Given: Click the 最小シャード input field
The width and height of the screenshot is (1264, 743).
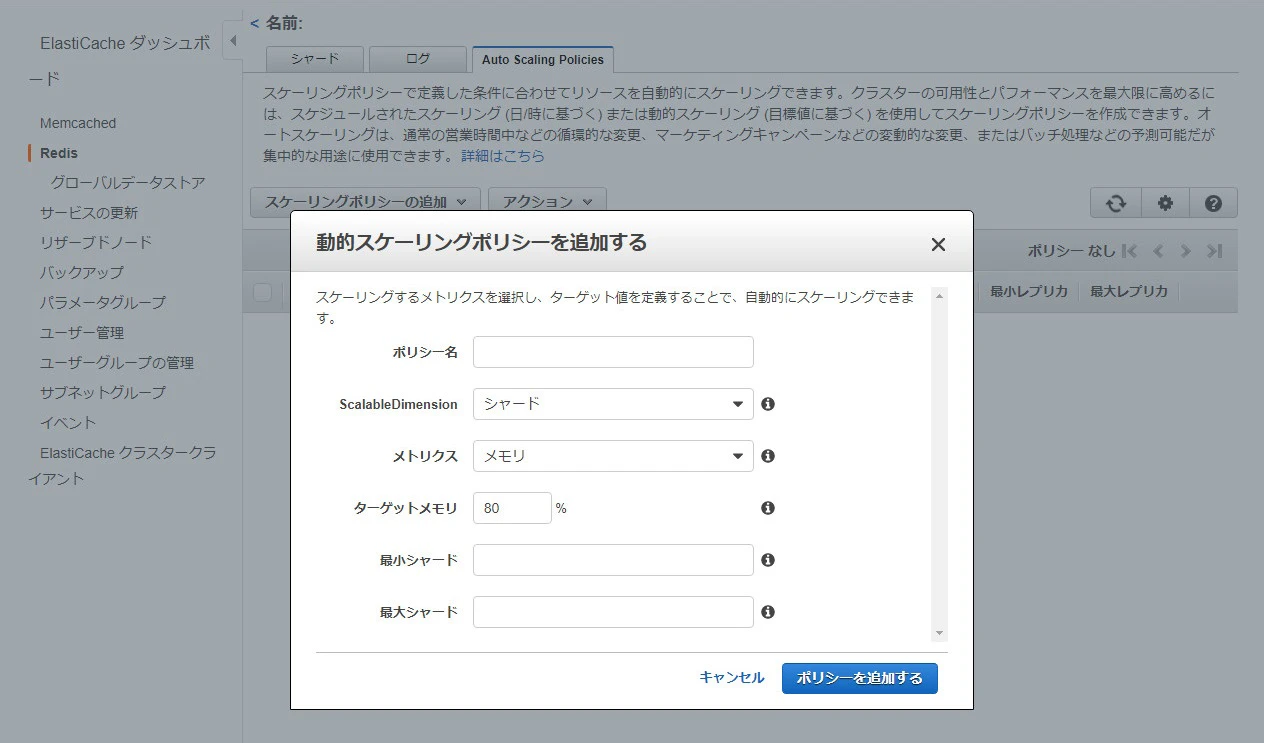Looking at the screenshot, I should click(613, 560).
